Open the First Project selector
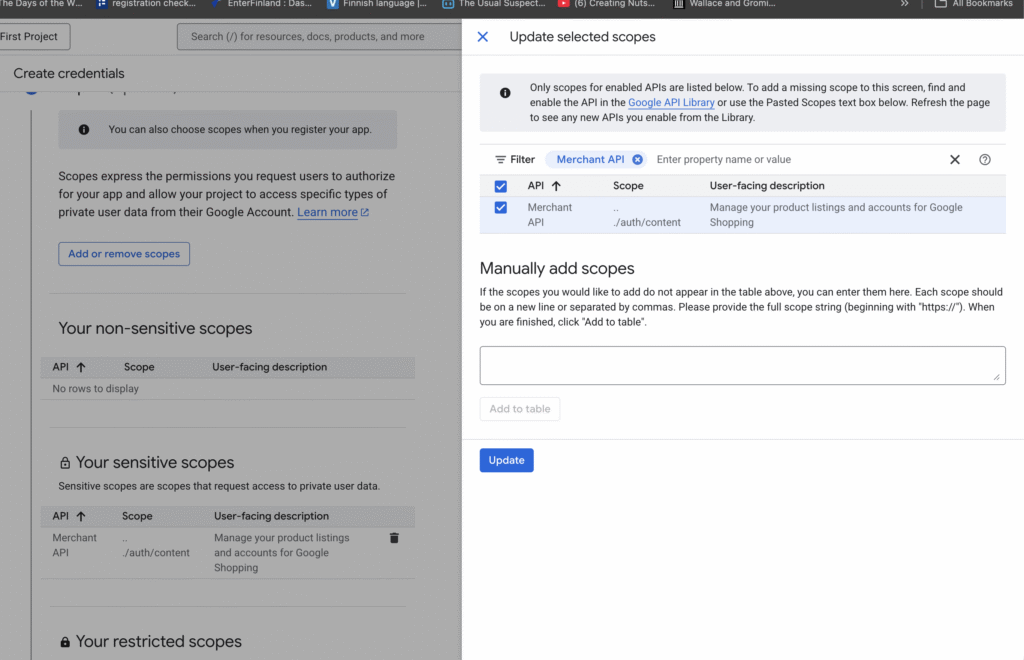This screenshot has width=1024, height=660. (x=30, y=37)
